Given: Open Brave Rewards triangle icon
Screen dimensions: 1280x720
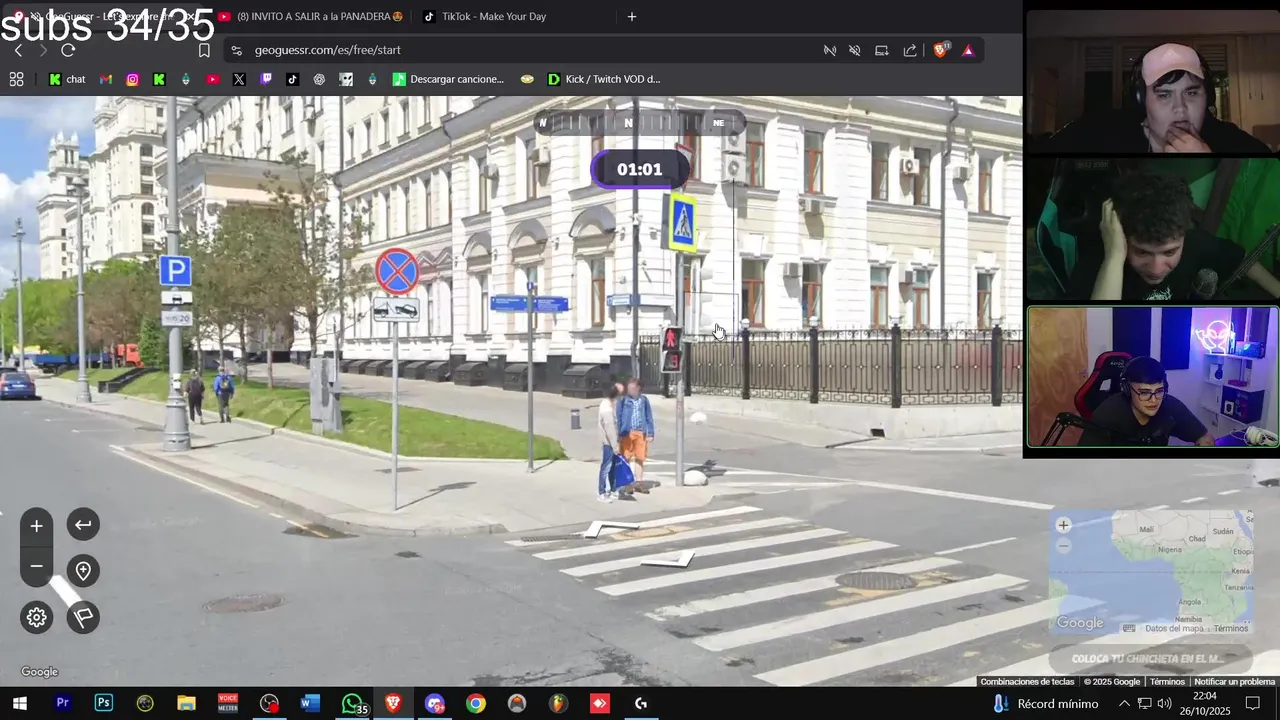Looking at the screenshot, I should point(968,50).
